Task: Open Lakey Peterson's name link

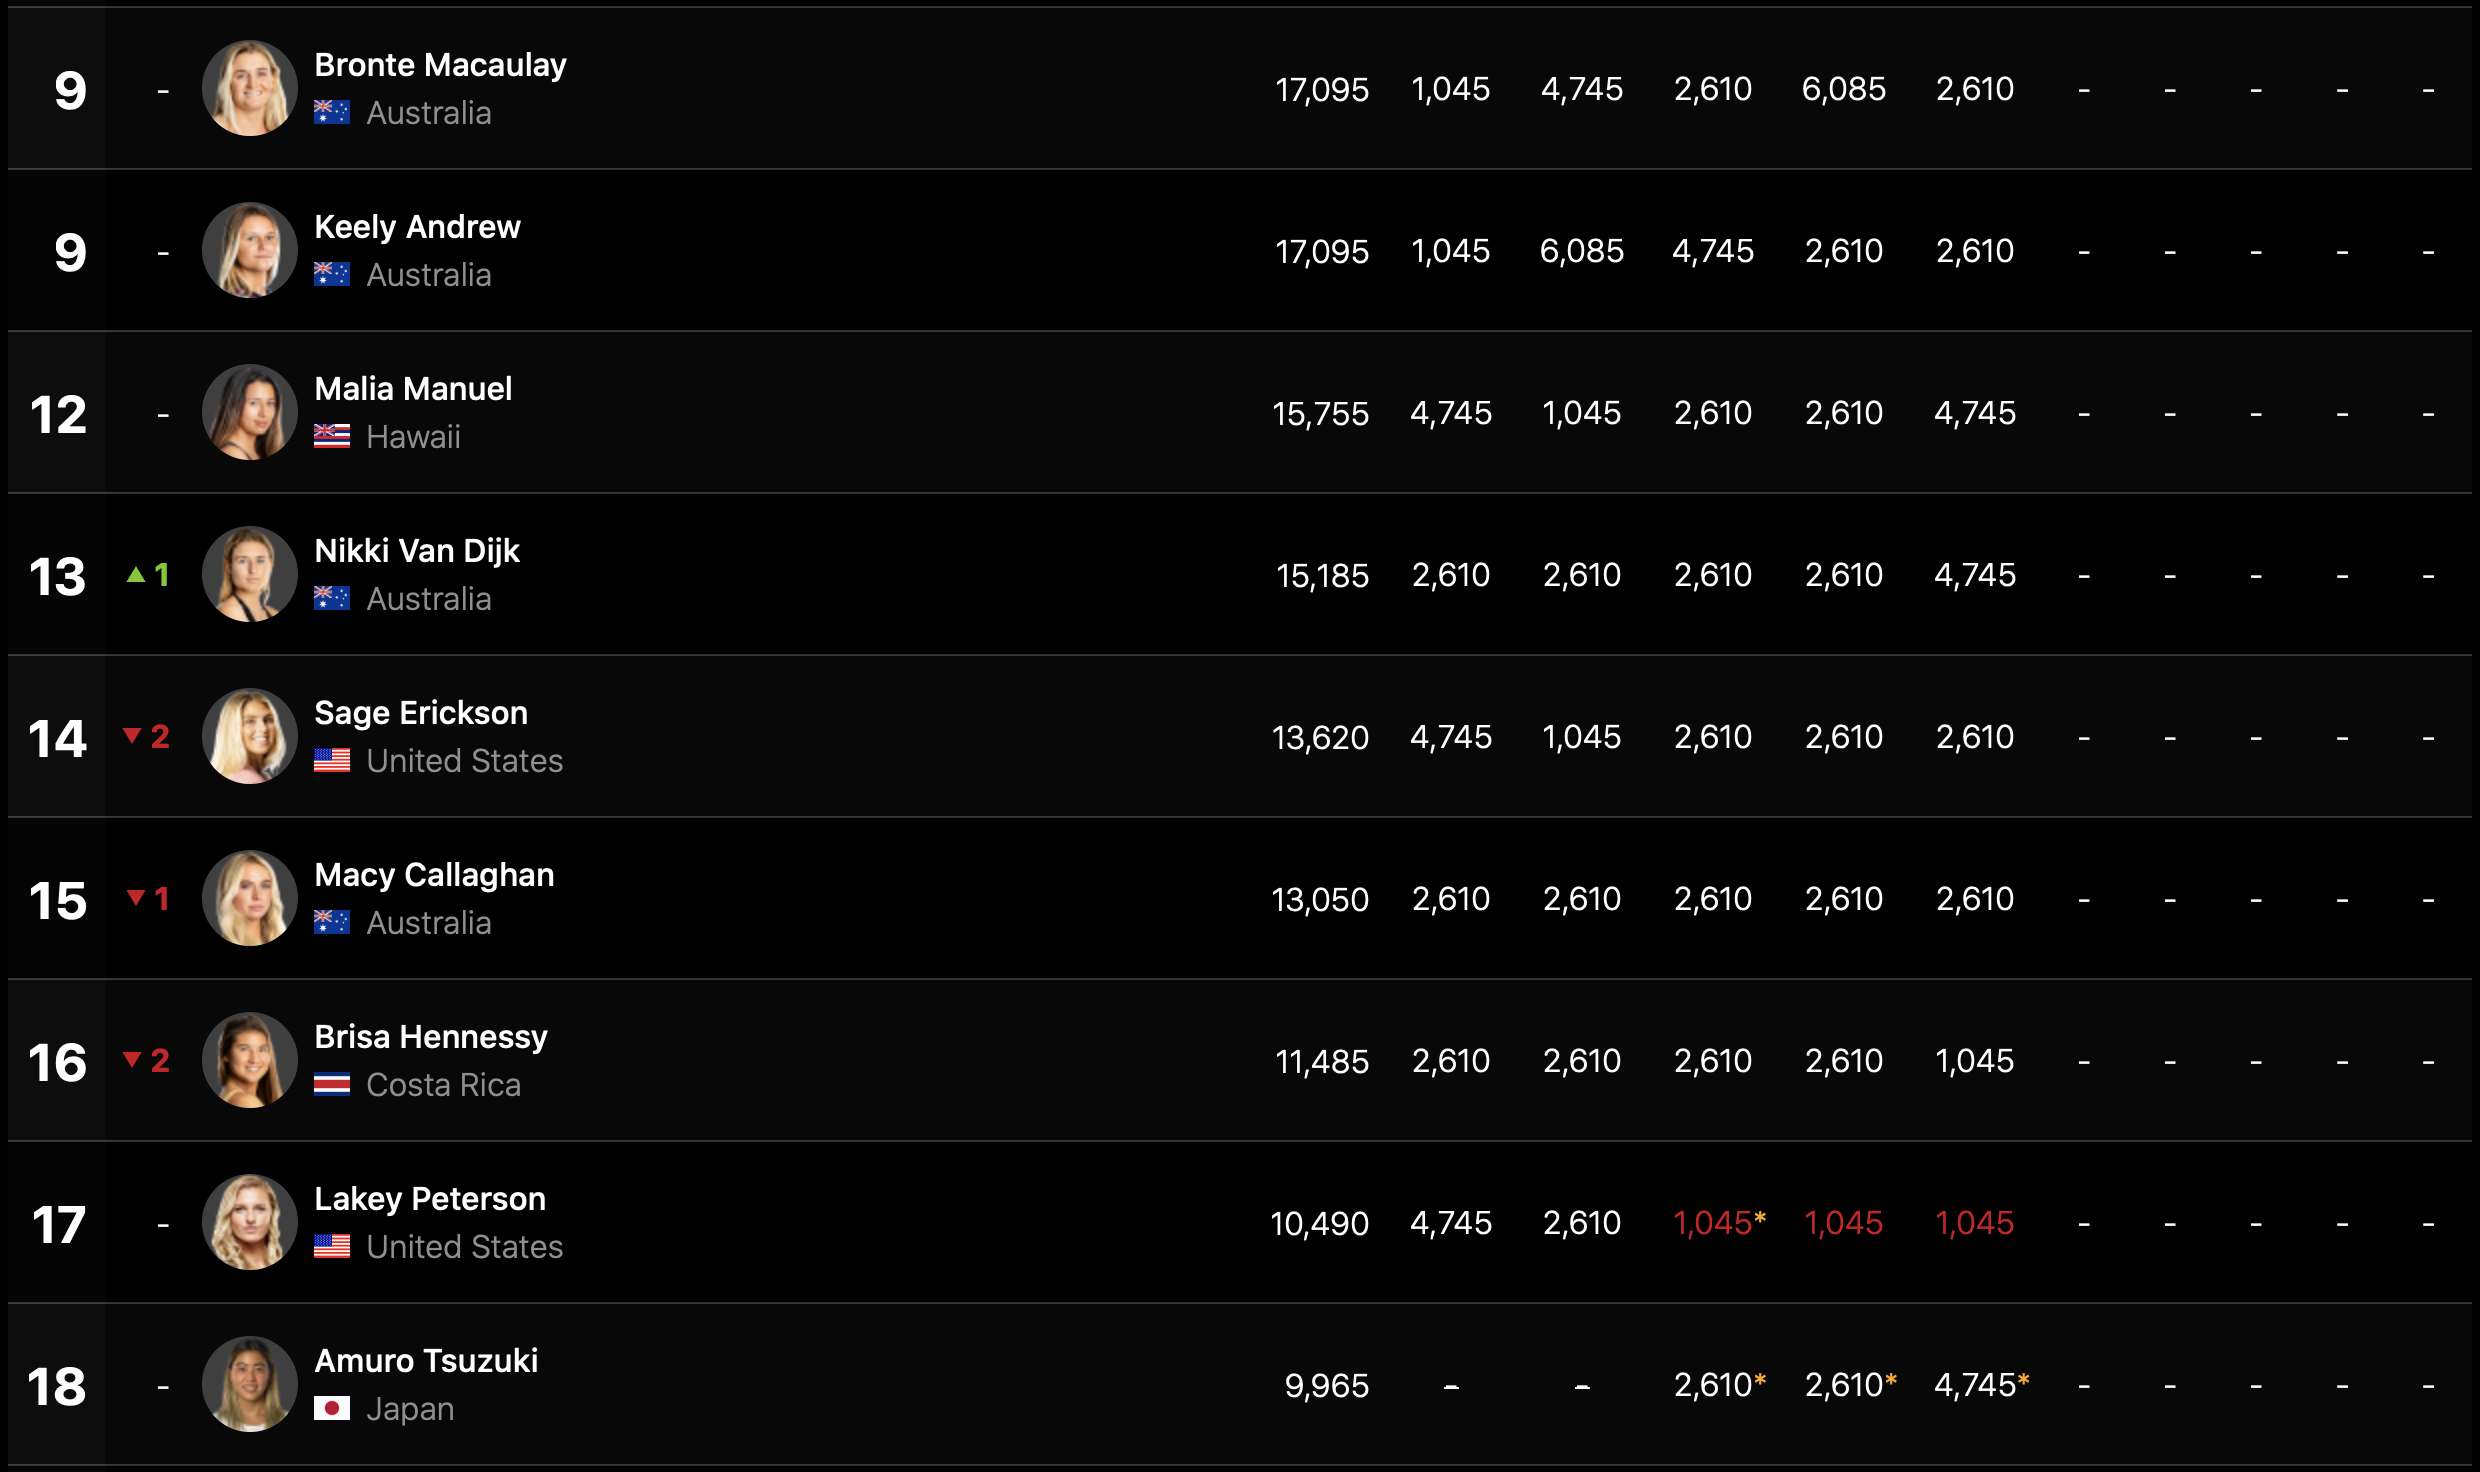Action: [x=430, y=1198]
